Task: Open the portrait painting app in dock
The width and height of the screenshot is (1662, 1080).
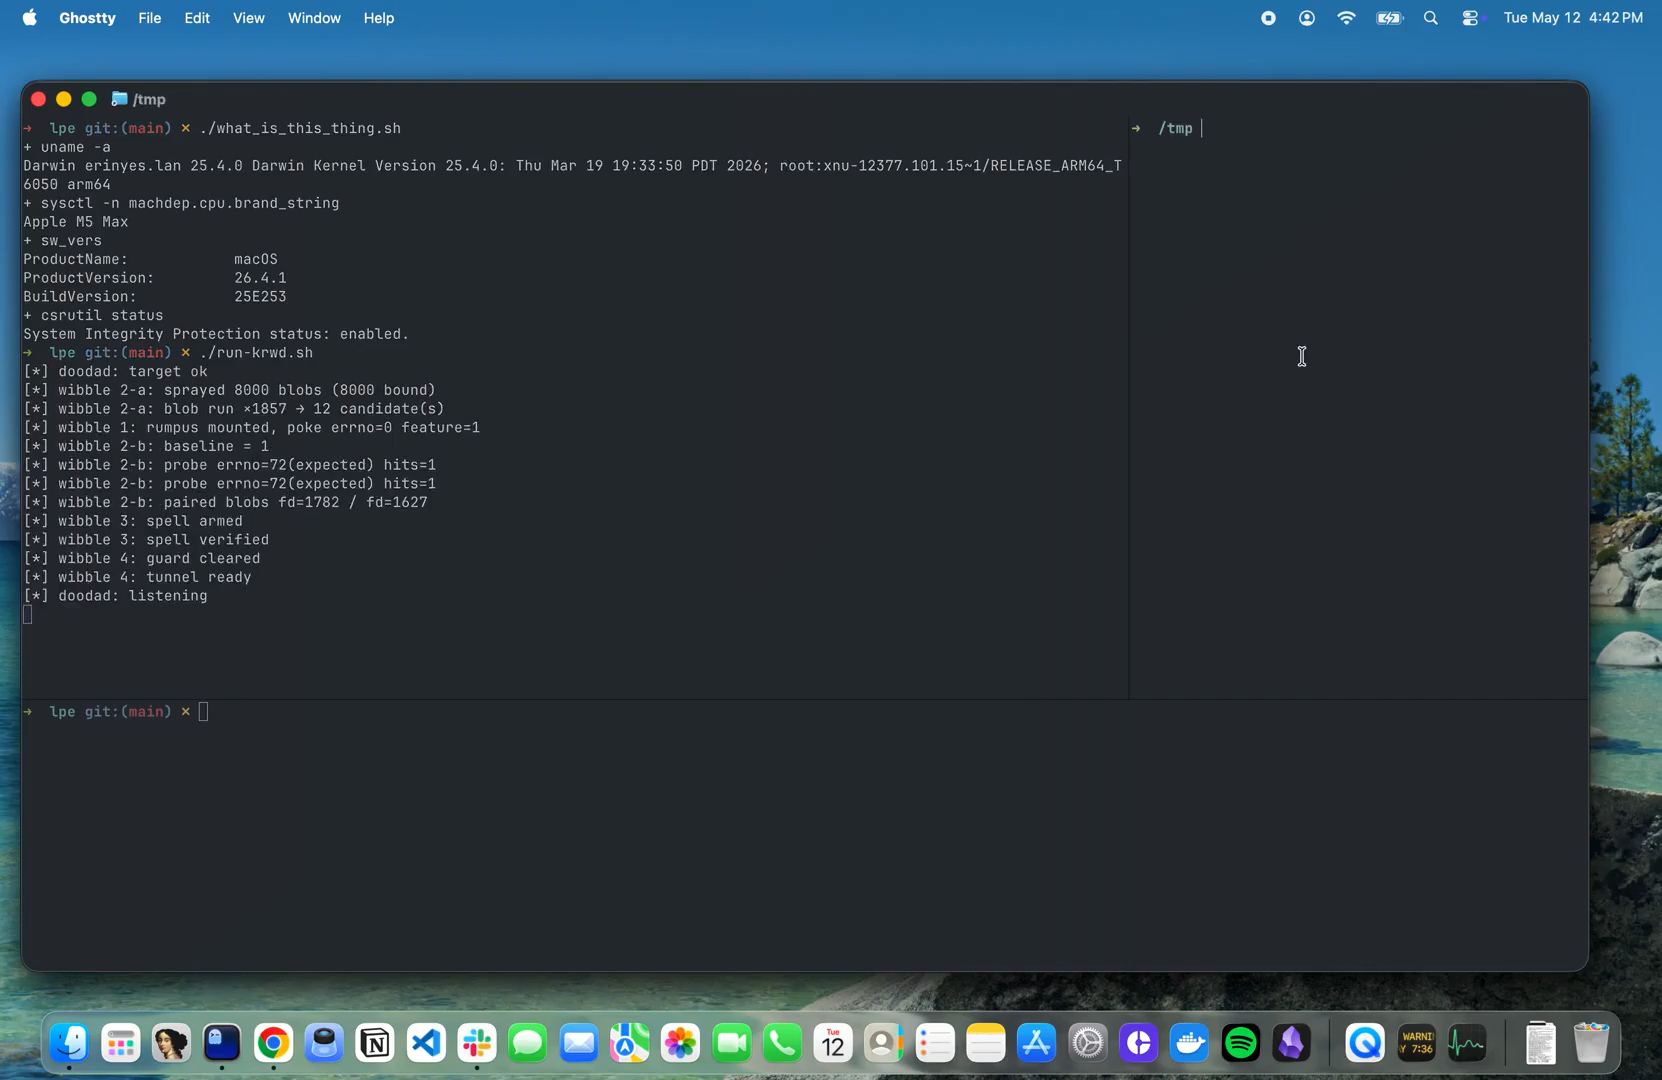Action: point(171,1043)
